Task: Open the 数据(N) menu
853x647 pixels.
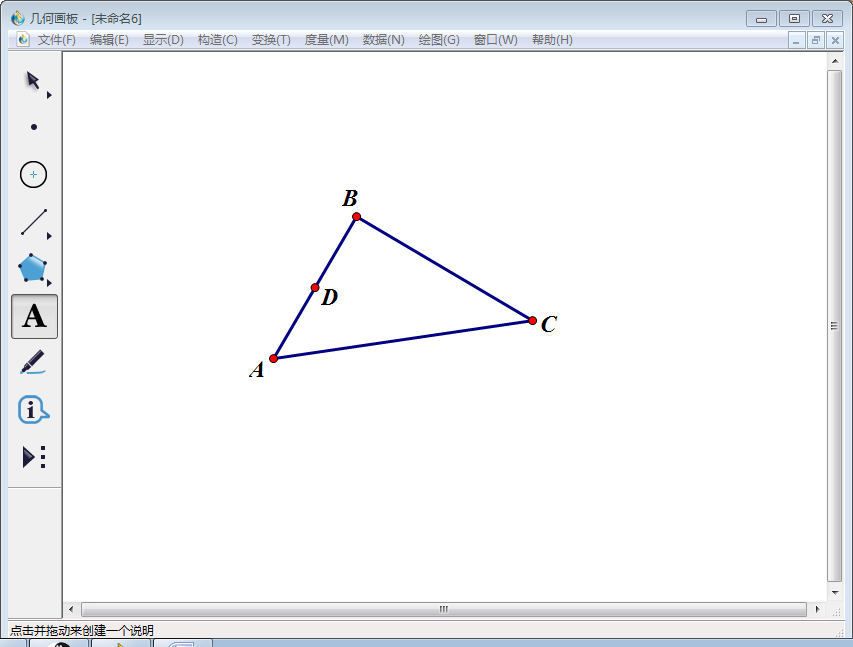Action: 384,40
